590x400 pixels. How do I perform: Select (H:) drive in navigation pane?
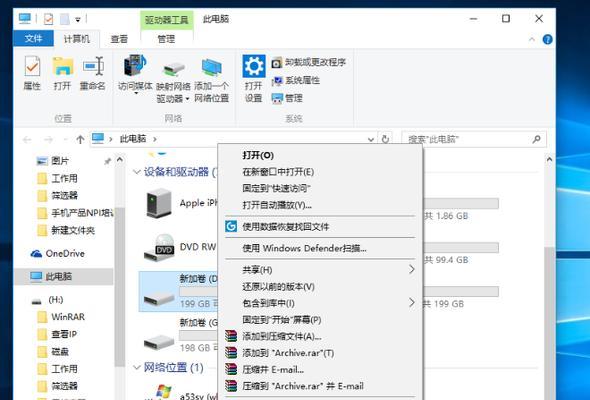[x=47, y=300]
